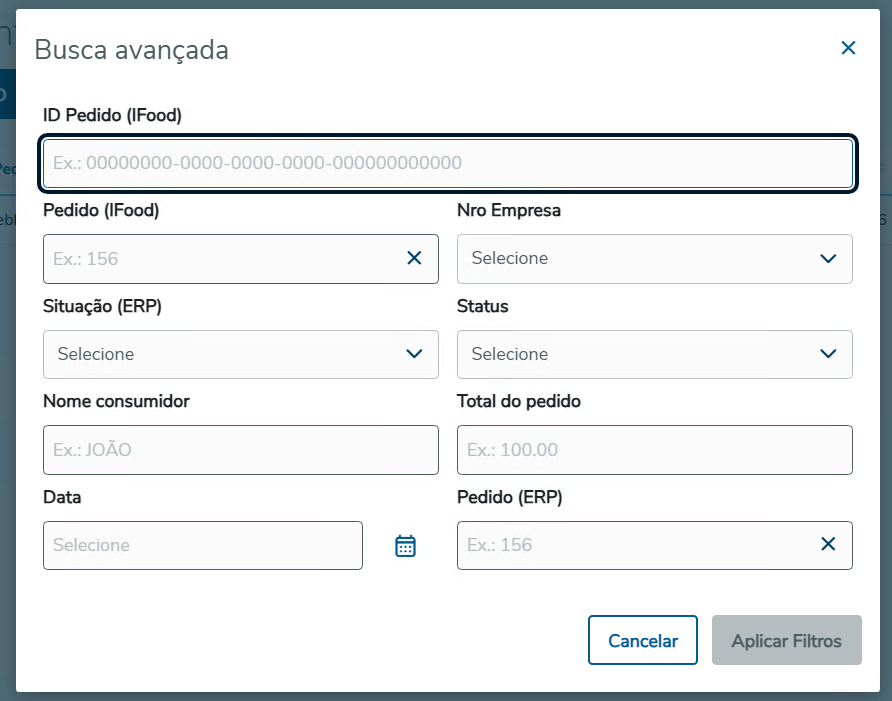Click the Data date input field
Screen dimensions: 892x701
point(202,545)
